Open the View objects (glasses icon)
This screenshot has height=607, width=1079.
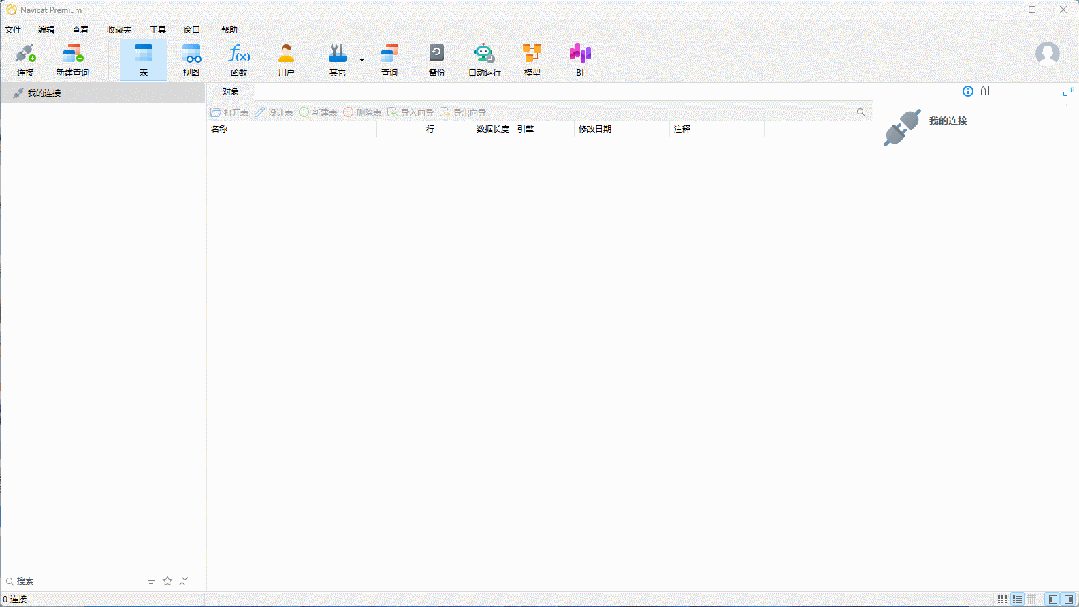click(x=191, y=59)
